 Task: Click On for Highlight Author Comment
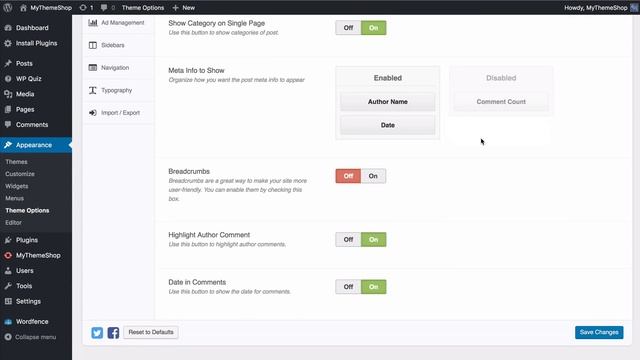pyautogui.click(x=373, y=240)
